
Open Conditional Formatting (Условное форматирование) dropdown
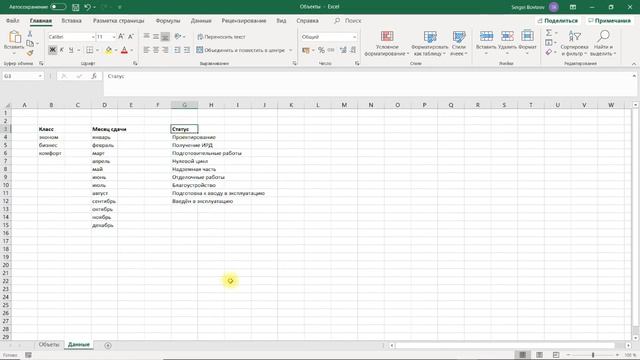point(387,43)
